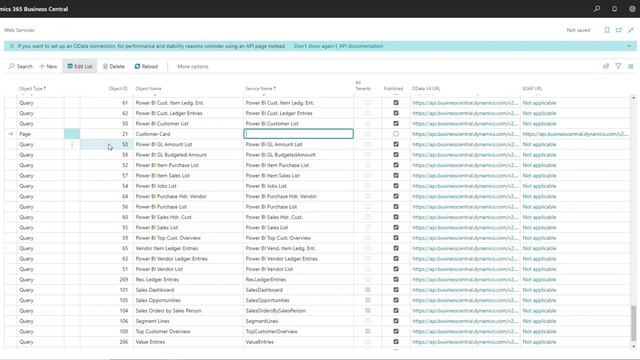Open SOAP URL link for Customer Card

(575, 134)
